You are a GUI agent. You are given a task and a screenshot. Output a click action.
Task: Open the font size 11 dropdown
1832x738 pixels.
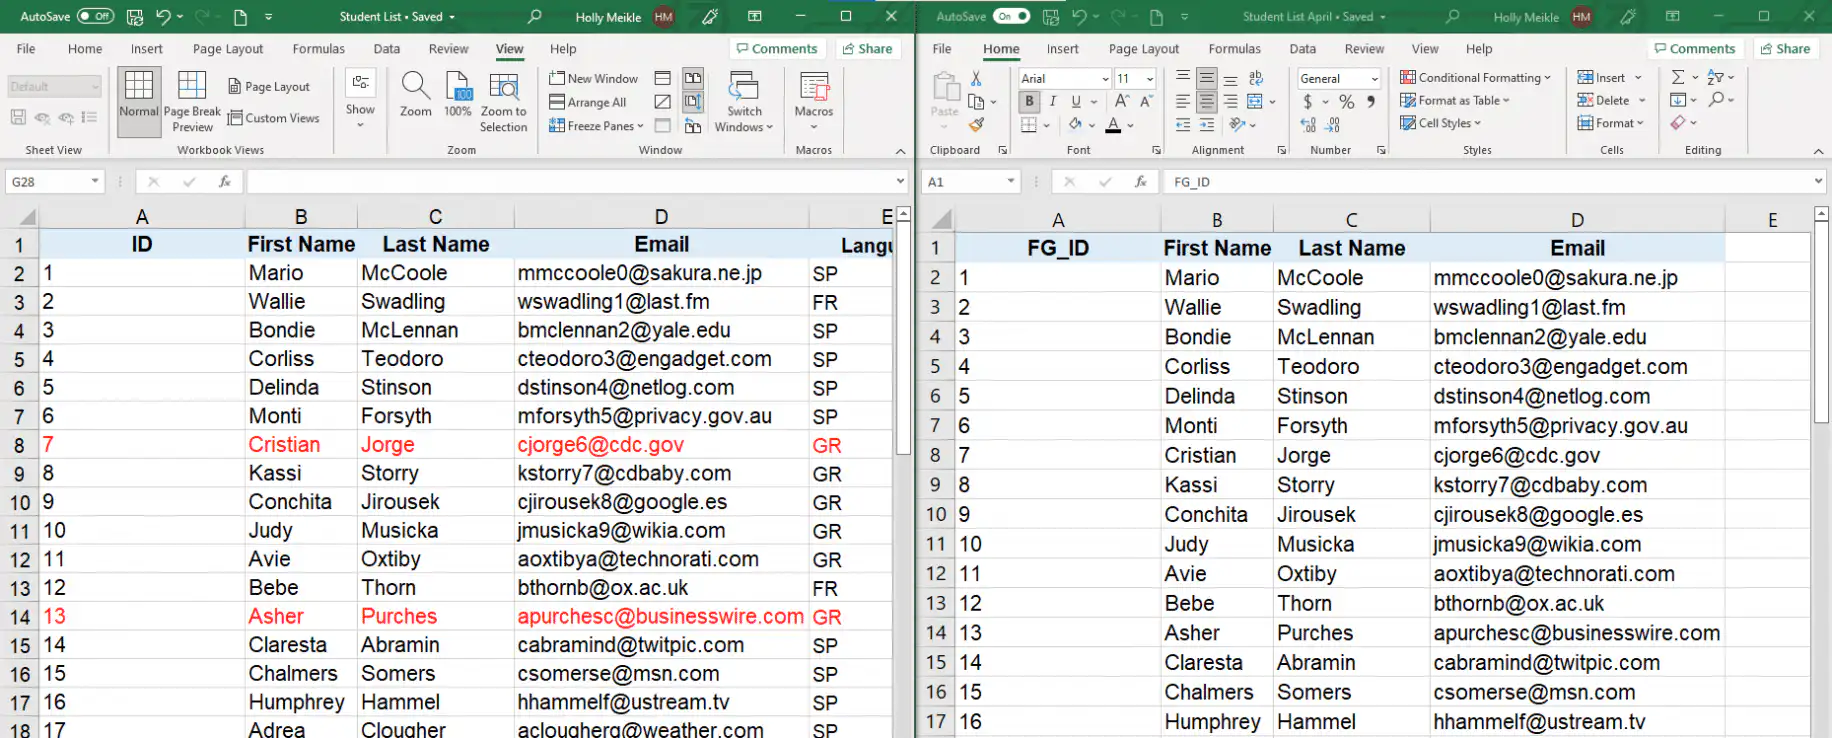click(1150, 79)
